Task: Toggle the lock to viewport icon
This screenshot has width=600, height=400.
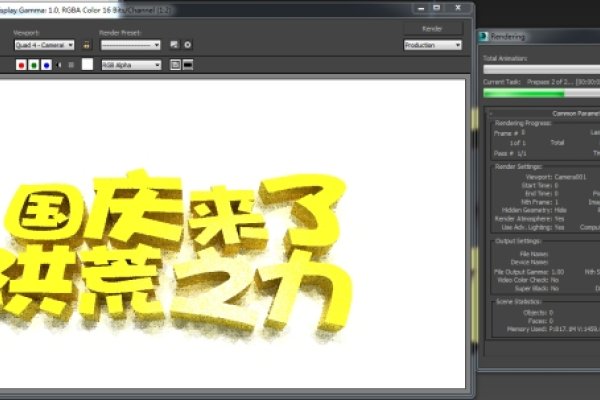Action: click(x=86, y=45)
